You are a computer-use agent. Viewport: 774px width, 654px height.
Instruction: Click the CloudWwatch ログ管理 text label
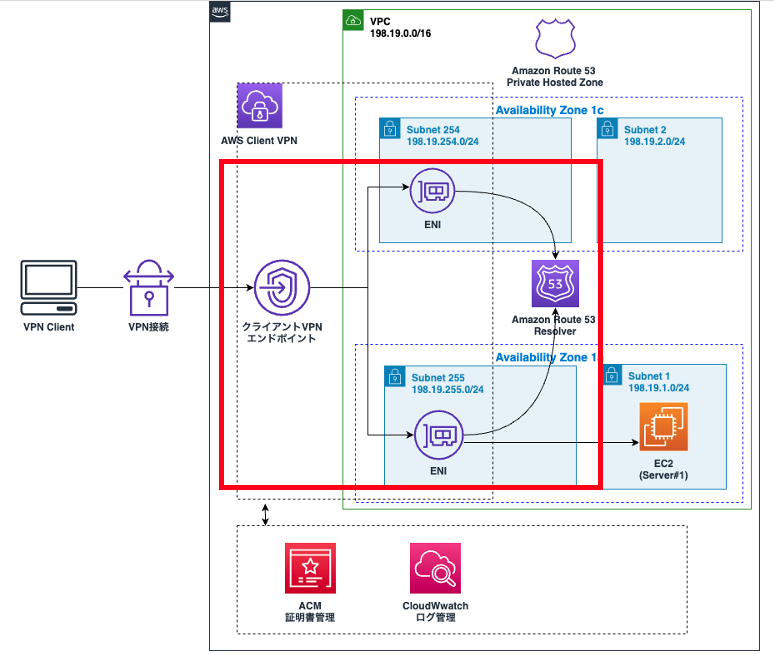pos(435,612)
